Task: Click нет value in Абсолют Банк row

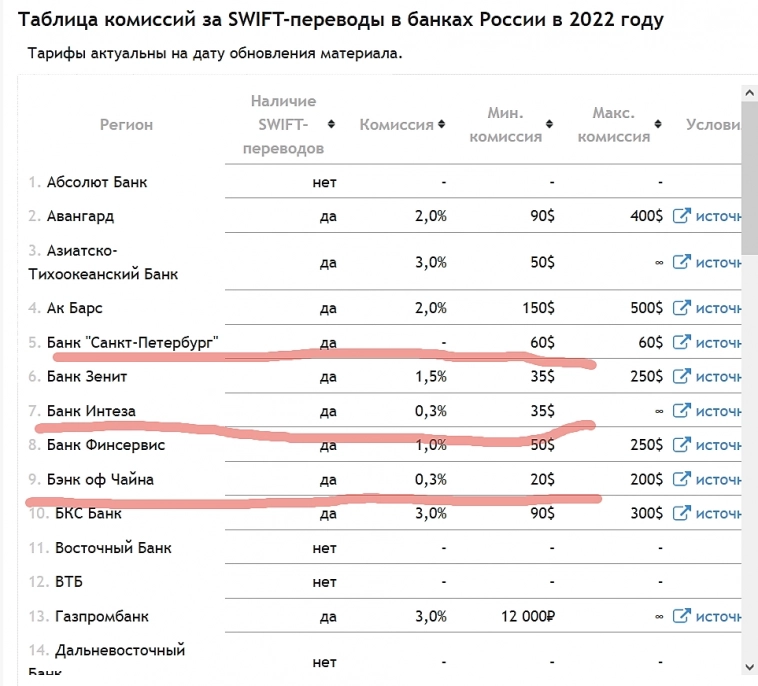Action: (324, 183)
